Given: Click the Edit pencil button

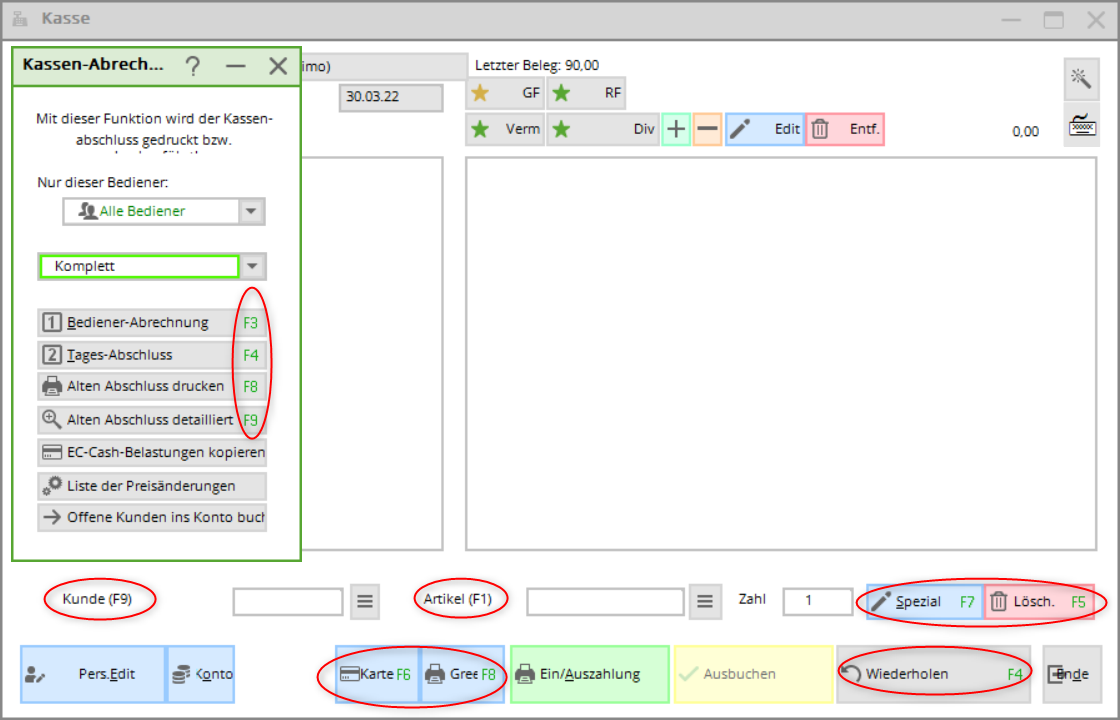Looking at the screenshot, I should click(765, 129).
